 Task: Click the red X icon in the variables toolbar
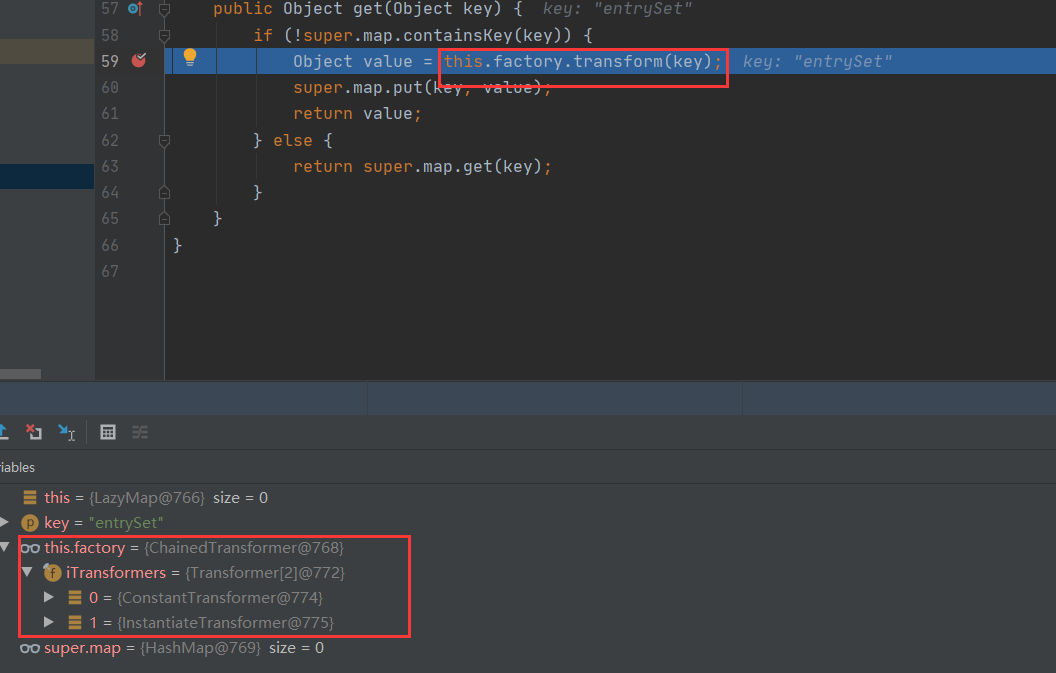33,431
